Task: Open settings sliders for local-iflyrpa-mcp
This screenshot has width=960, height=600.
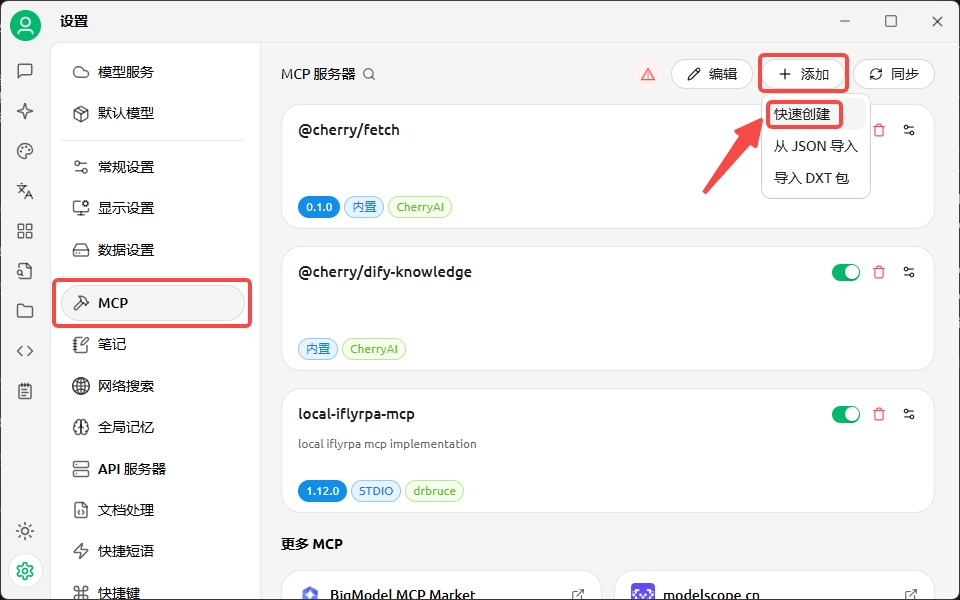Action: coord(909,414)
